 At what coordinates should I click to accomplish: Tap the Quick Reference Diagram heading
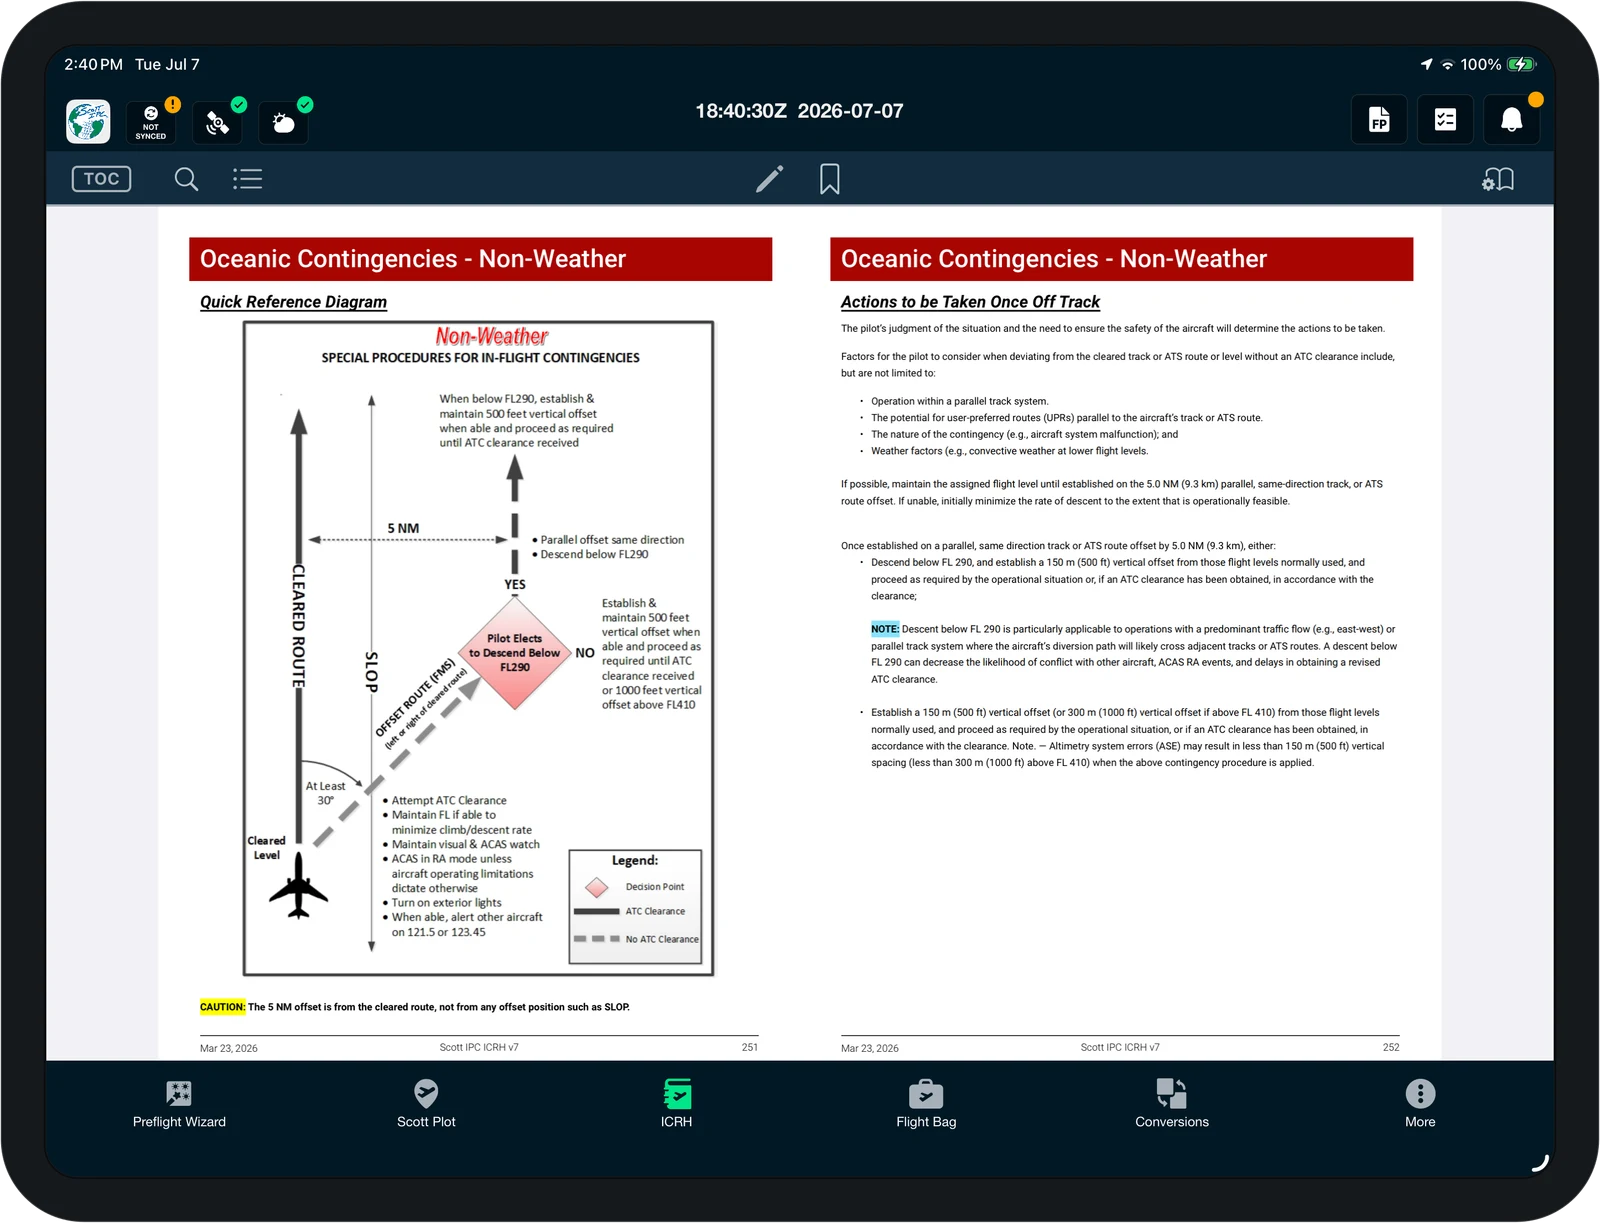[293, 302]
